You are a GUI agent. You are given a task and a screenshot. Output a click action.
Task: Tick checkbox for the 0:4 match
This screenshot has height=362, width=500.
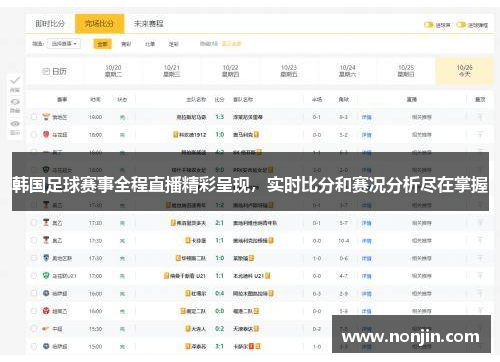click(x=34, y=293)
